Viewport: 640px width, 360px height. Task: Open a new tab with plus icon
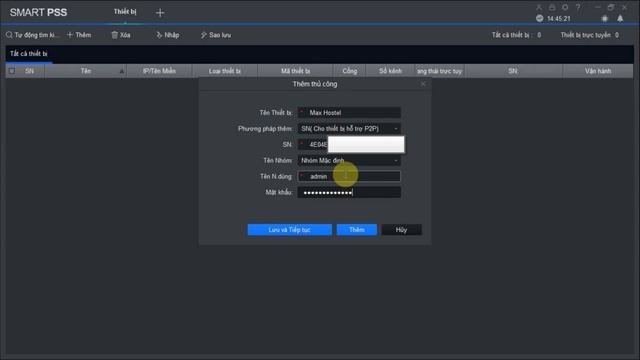pyautogui.click(x=160, y=13)
